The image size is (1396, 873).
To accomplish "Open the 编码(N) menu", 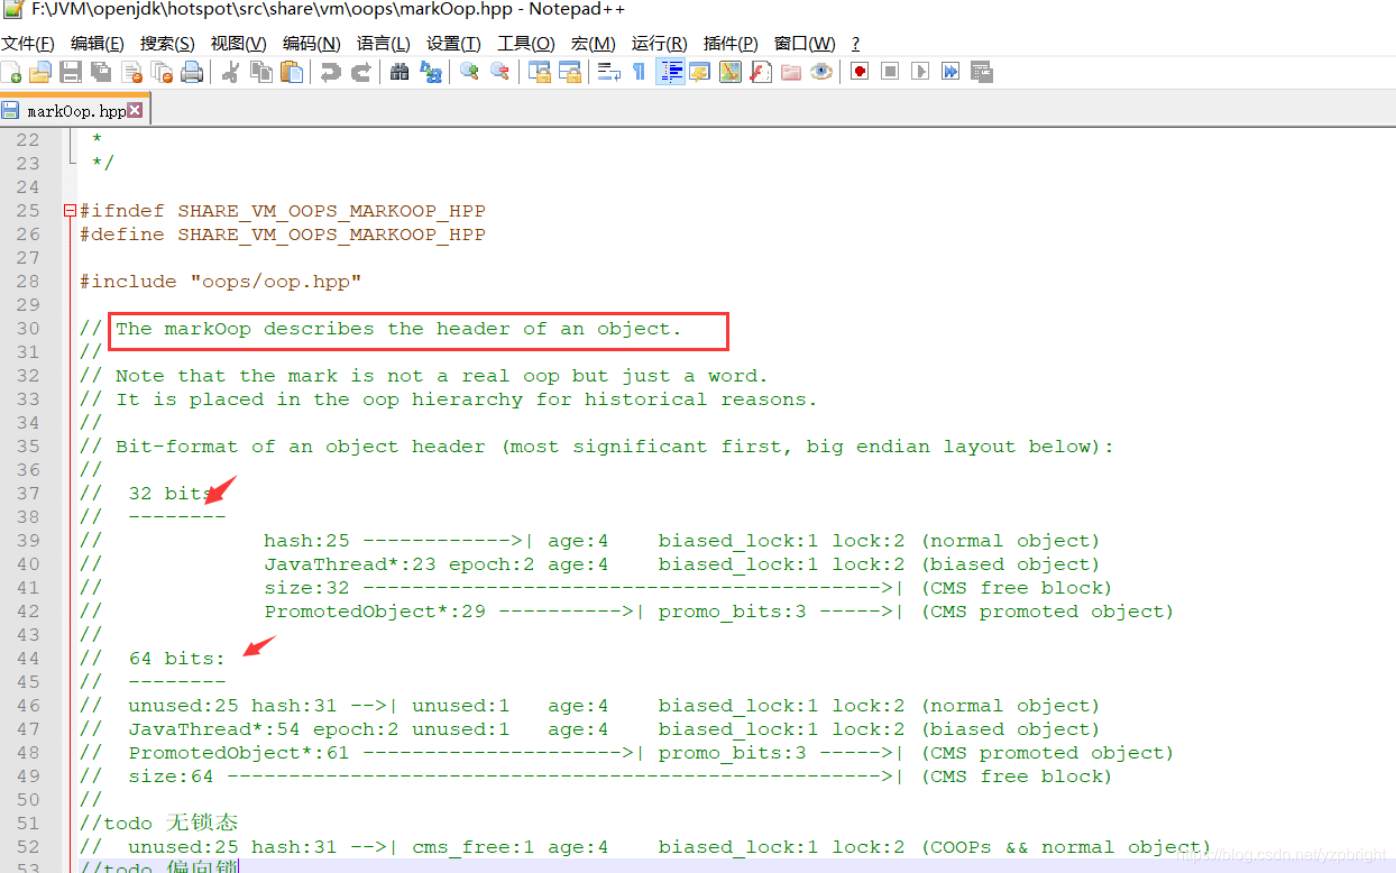I will tap(311, 43).
